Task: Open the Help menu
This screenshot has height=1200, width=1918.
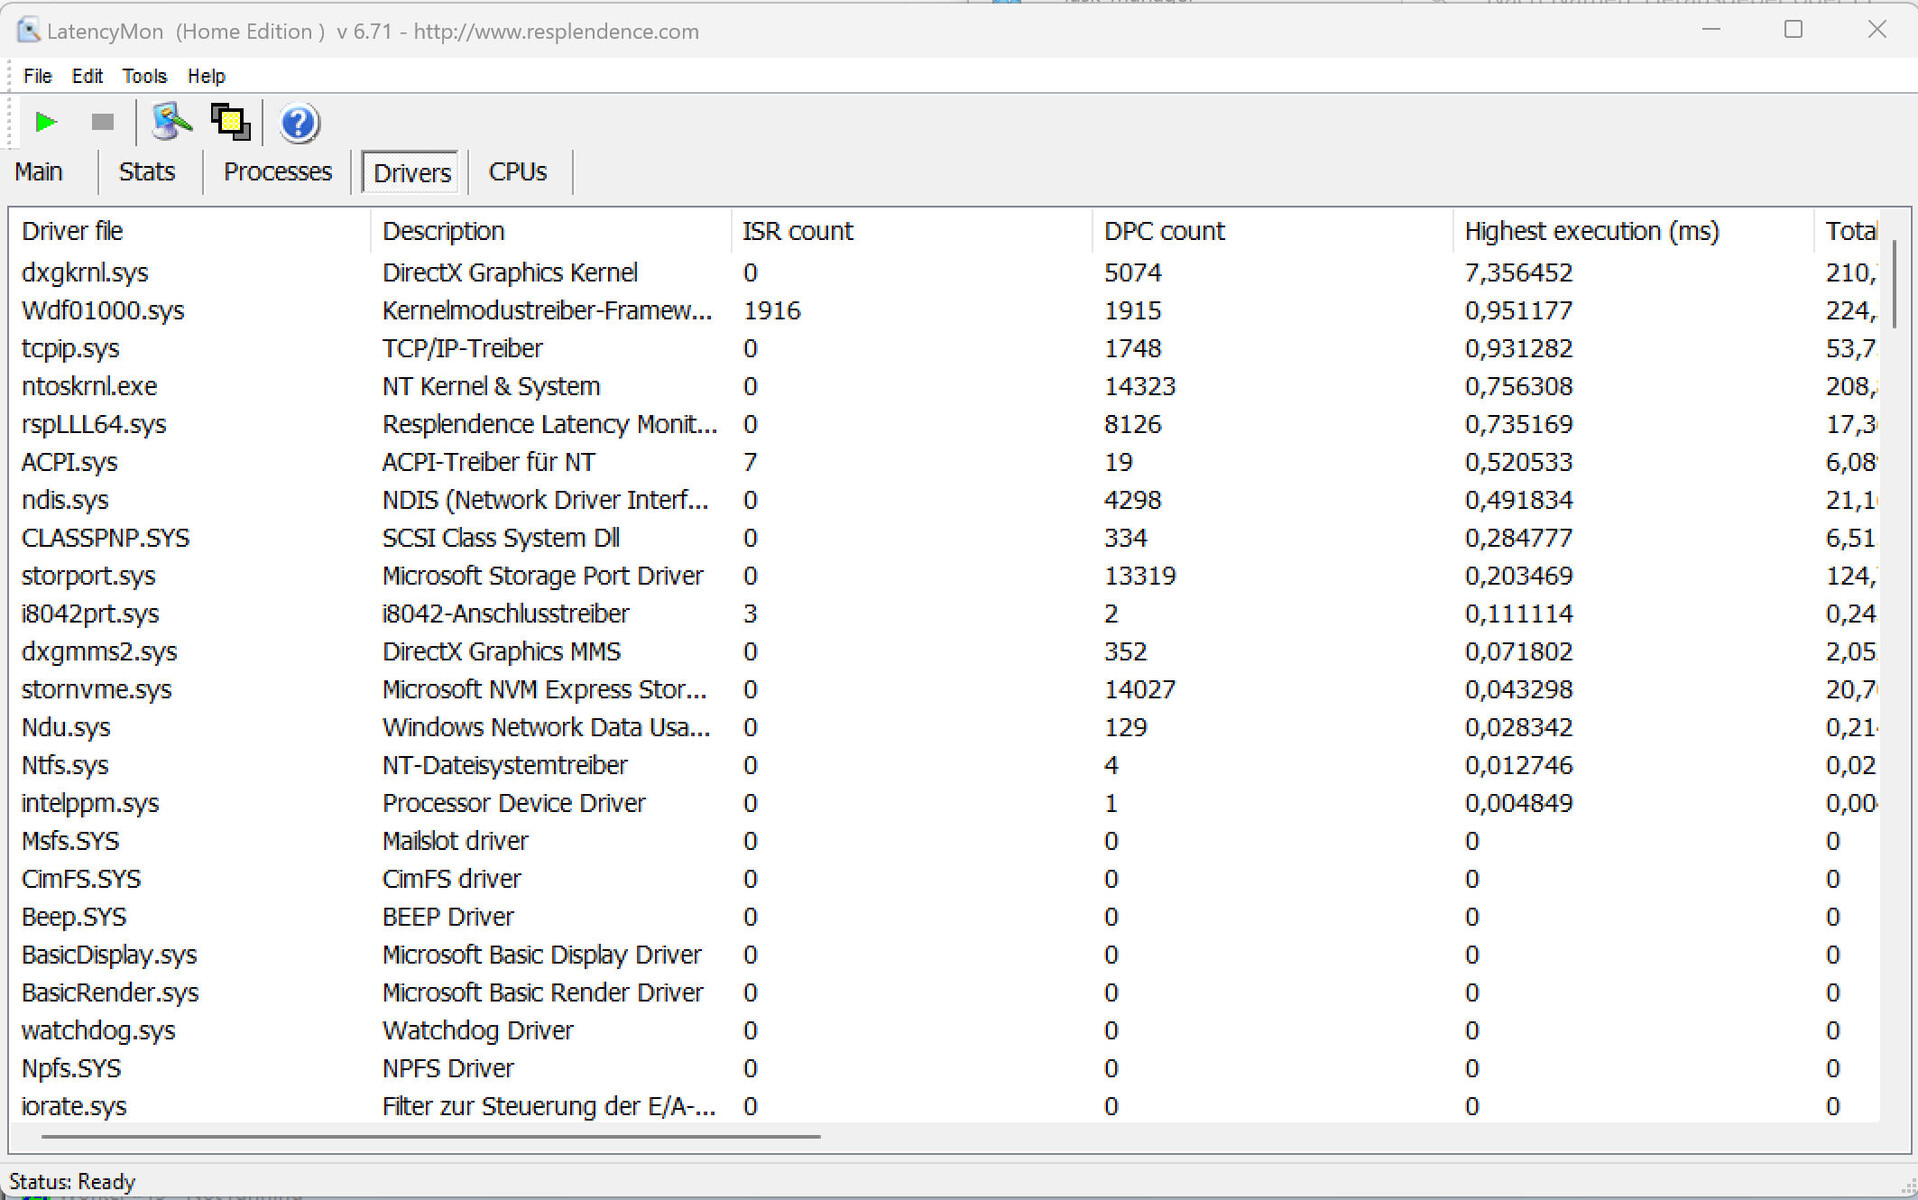Action: click(x=206, y=76)
